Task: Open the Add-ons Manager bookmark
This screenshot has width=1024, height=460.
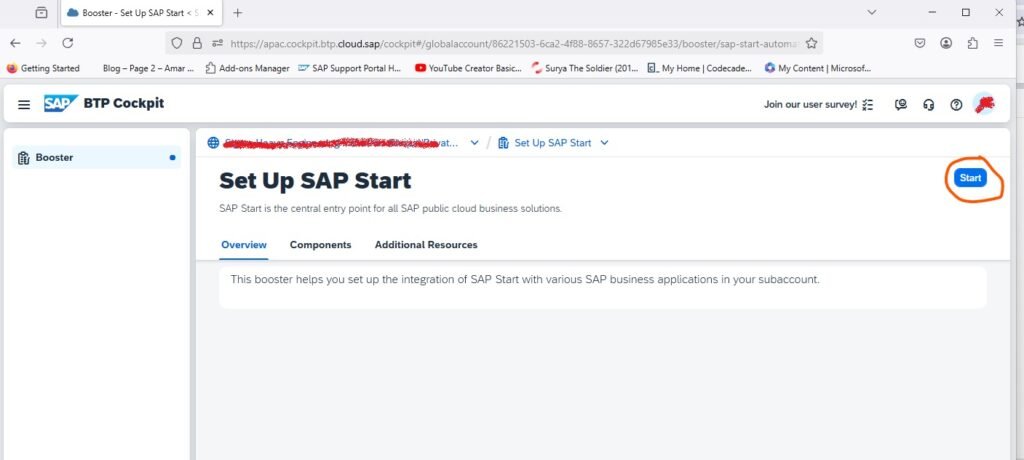Action: (x=247, y=68)
